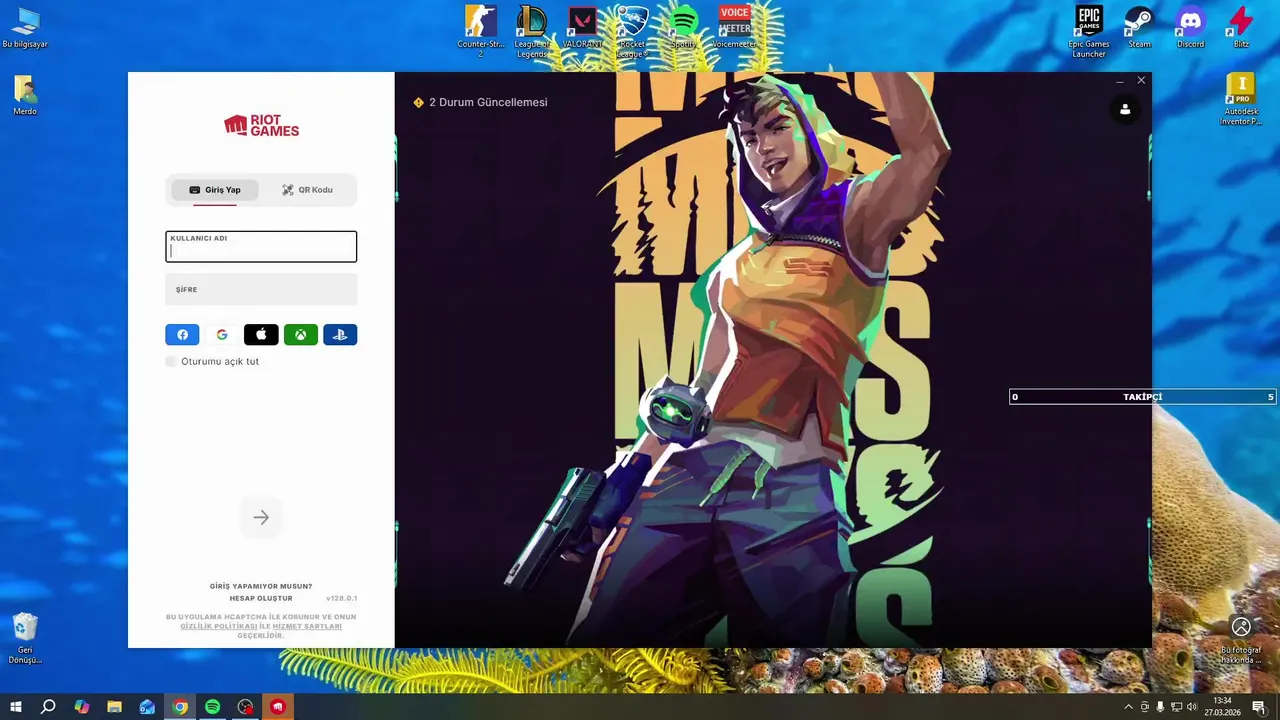Click the Hesap Oluştur link
Image resolution: width=1280 pixels, height=720 pixels.
coord(261,598)
